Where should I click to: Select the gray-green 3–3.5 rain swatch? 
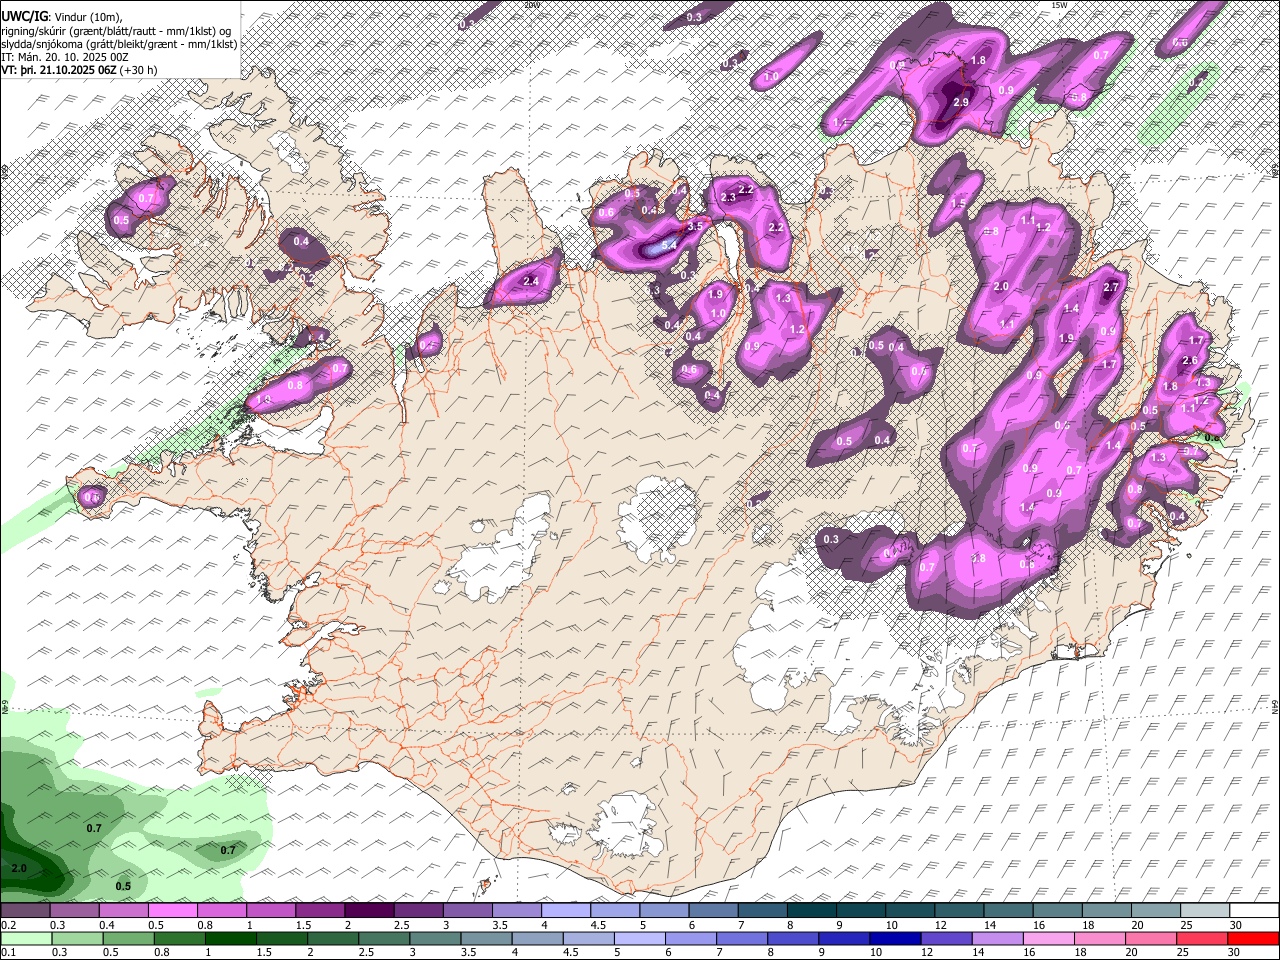click(x=434, y=938)
